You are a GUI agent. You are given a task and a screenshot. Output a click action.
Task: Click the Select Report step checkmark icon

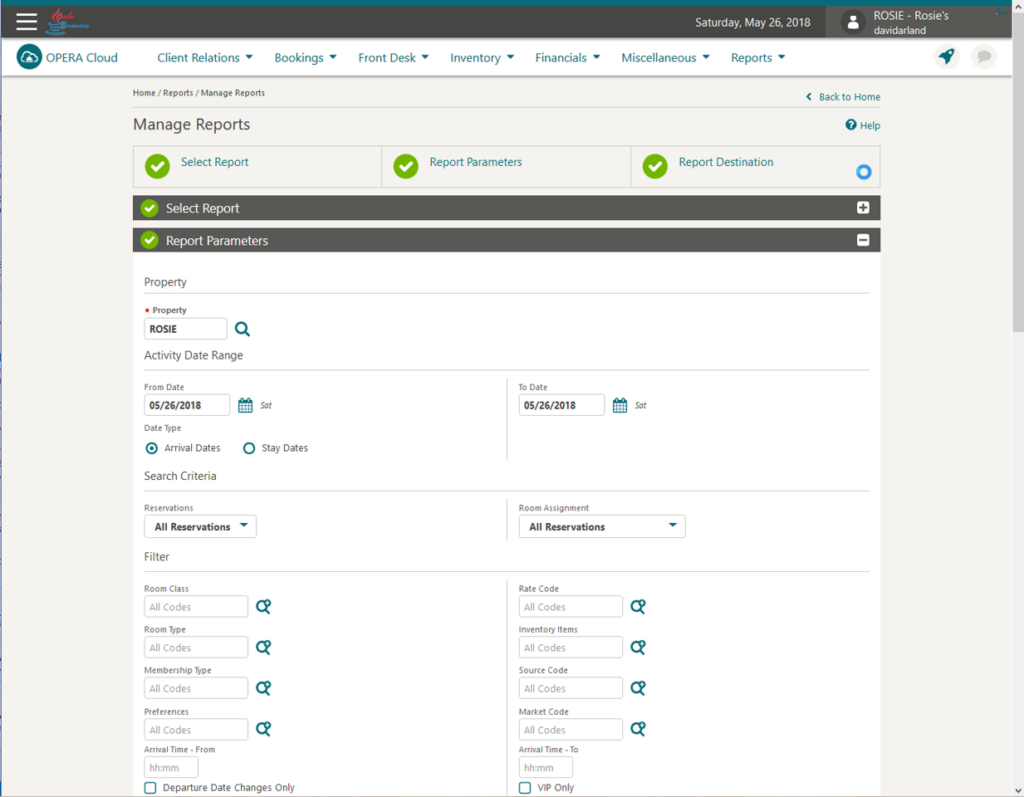157,166
